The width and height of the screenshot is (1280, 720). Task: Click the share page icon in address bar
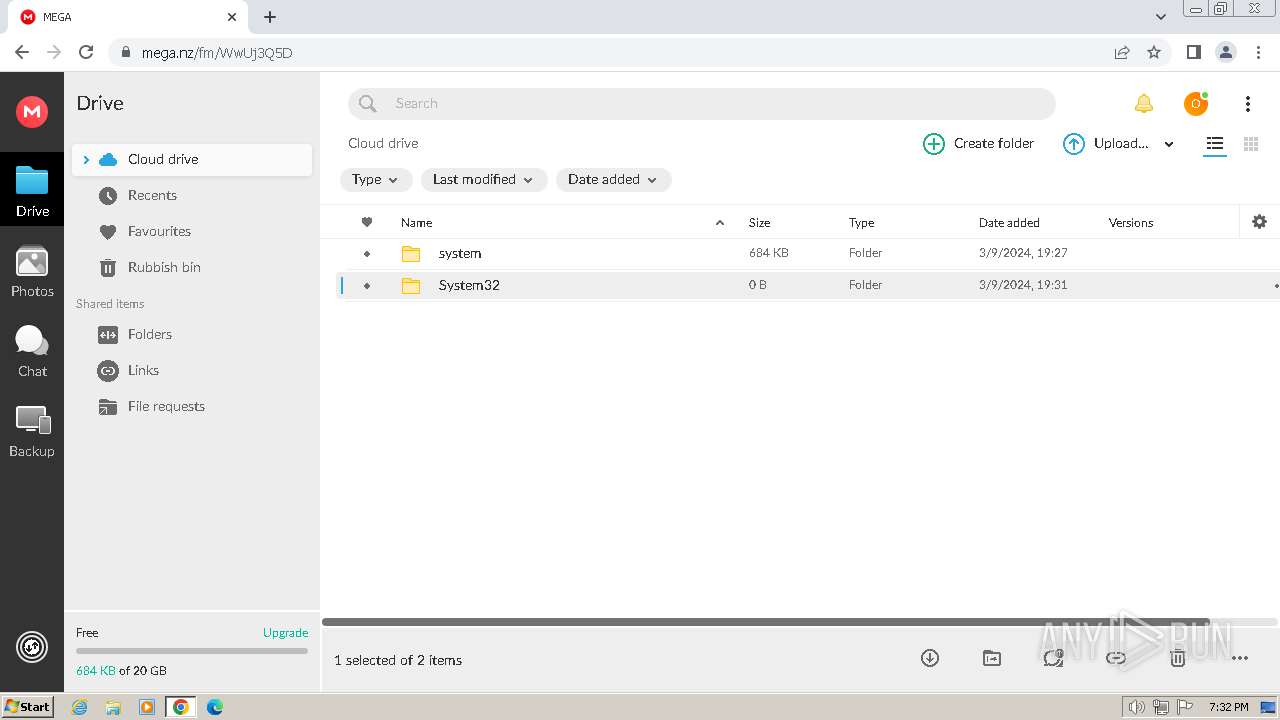click(1122, 52)
